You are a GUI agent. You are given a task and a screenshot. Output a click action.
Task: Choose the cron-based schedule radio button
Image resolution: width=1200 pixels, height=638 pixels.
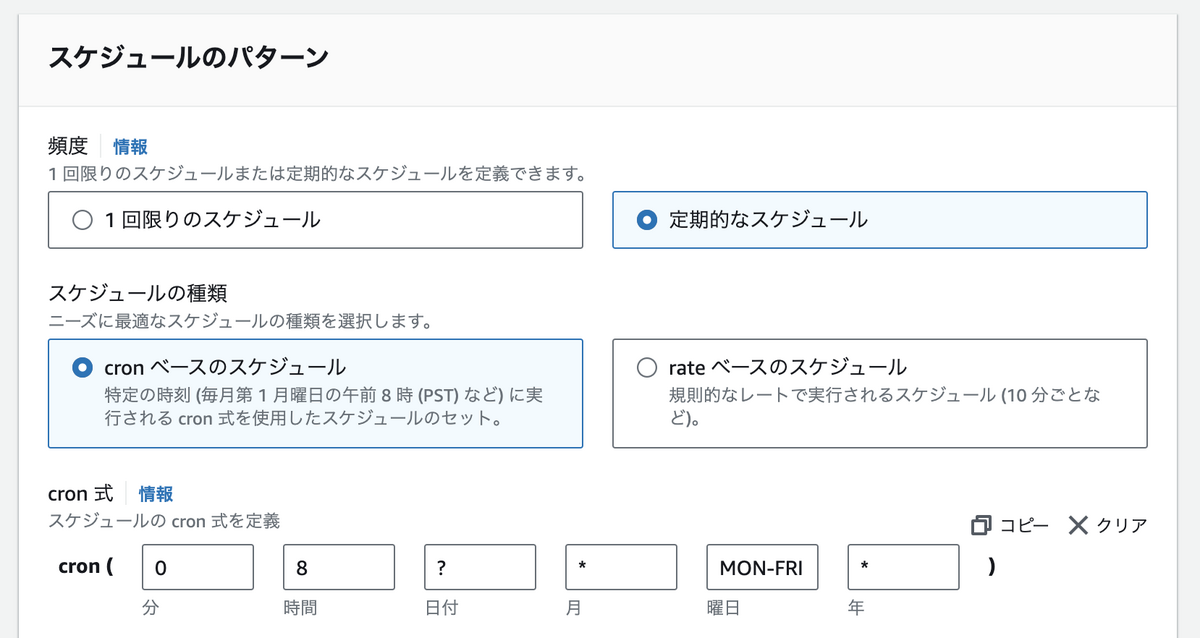pos(83,367)
